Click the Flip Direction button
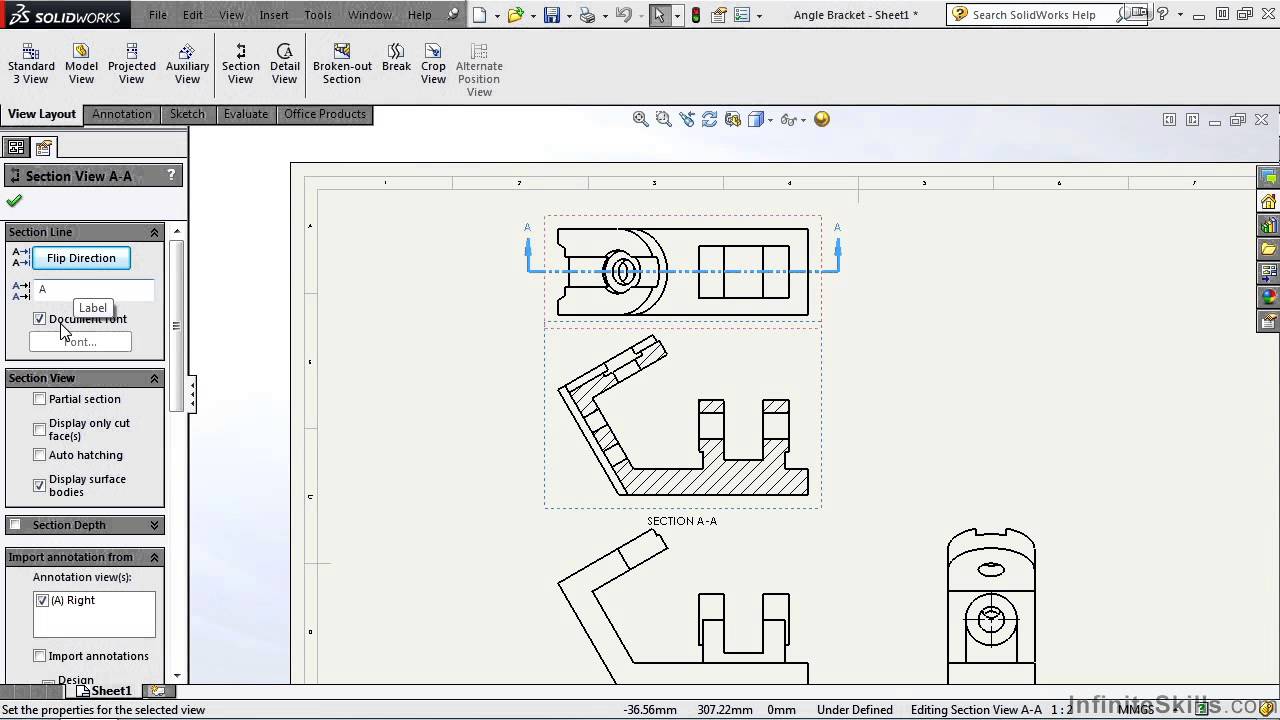The width and height of the screenshot is (1280, 720). coord(81,258)
